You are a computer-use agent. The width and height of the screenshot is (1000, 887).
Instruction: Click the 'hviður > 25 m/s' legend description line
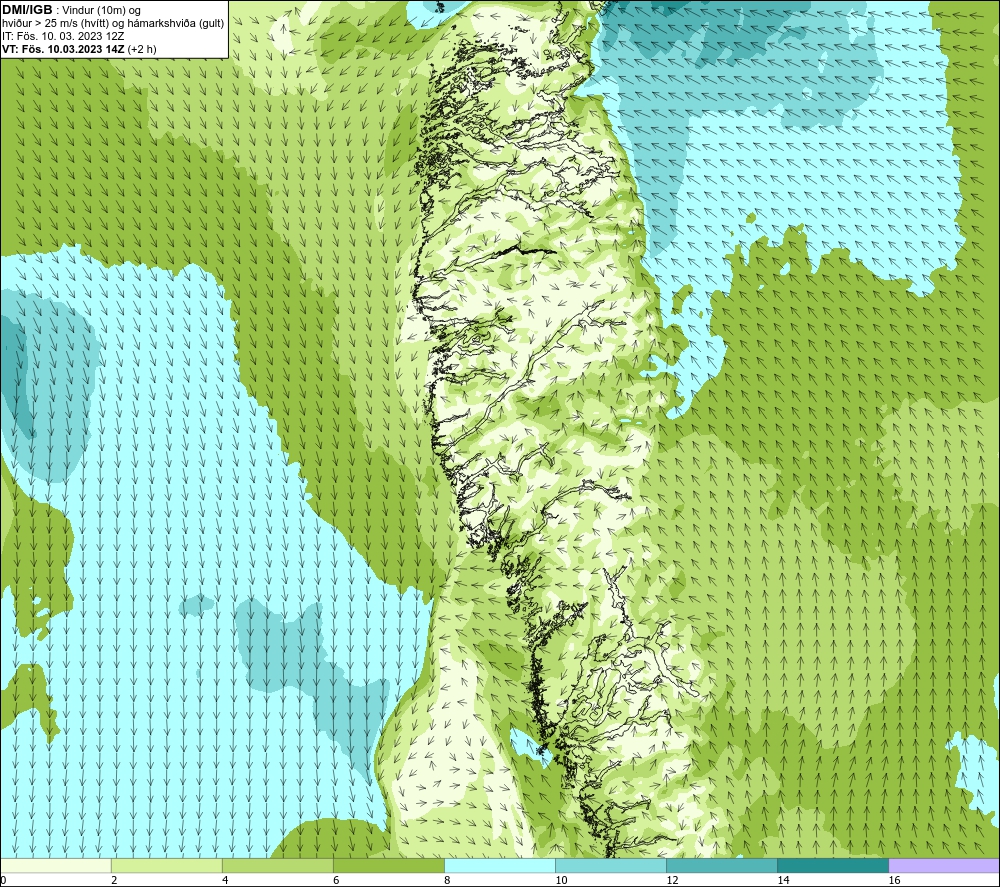113,24
